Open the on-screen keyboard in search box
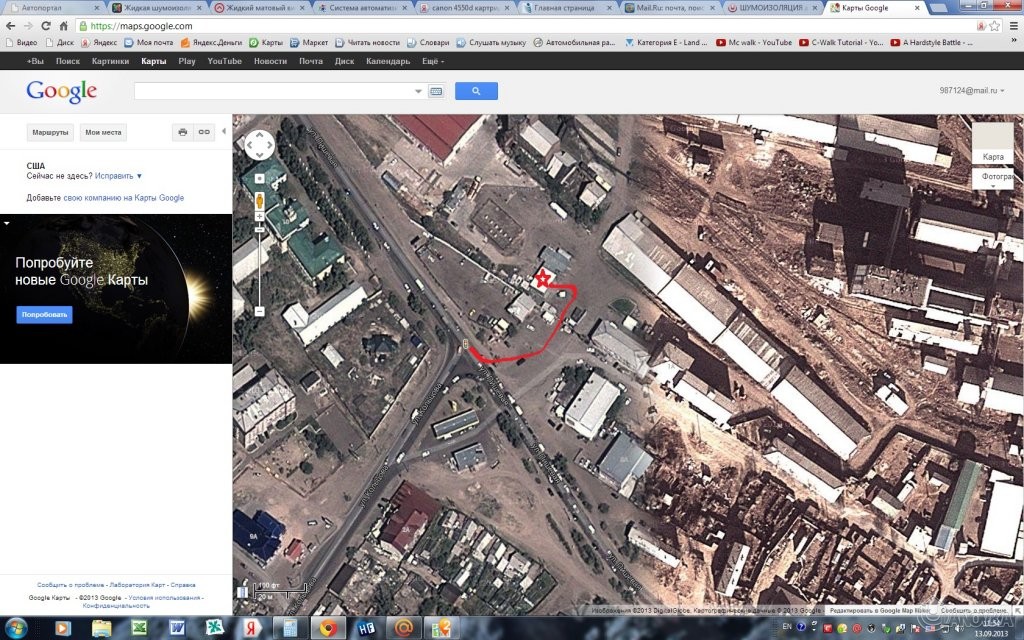1024x640 pixels. click(x=436, y=91)
